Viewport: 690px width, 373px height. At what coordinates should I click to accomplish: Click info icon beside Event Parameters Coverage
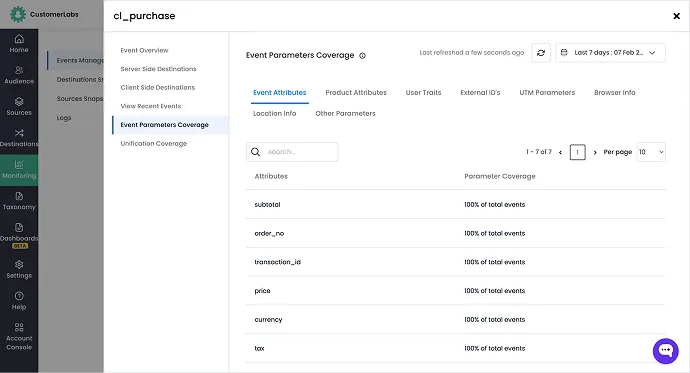click(363, 56)
